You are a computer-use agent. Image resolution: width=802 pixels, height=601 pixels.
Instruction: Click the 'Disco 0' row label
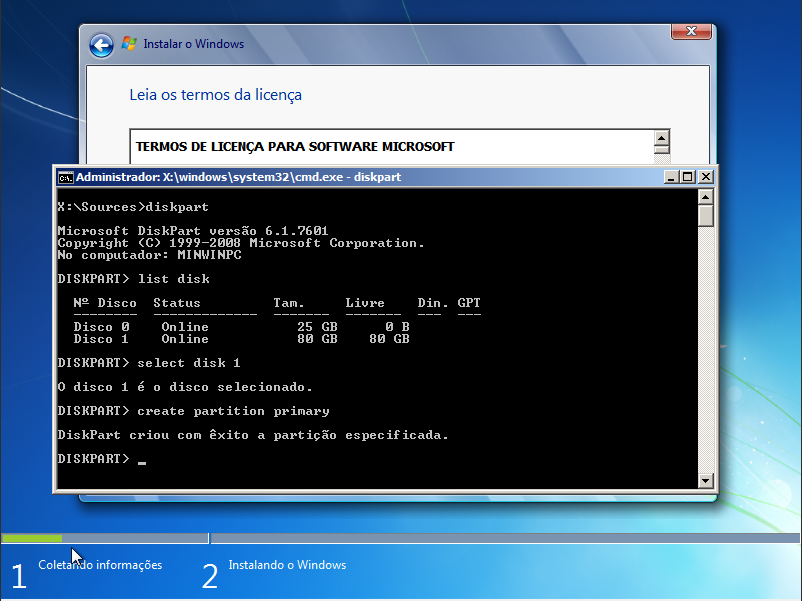coord(101,327)
